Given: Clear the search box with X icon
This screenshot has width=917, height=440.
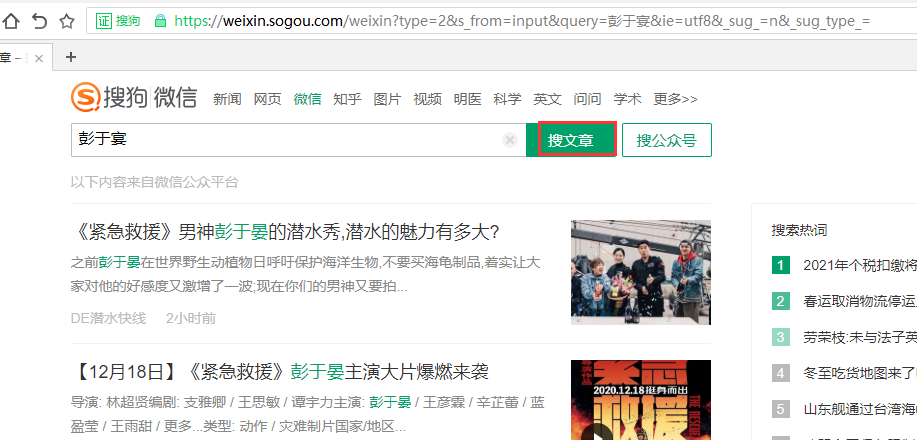Looking at the screenshot, I should (x=510, y=140).
